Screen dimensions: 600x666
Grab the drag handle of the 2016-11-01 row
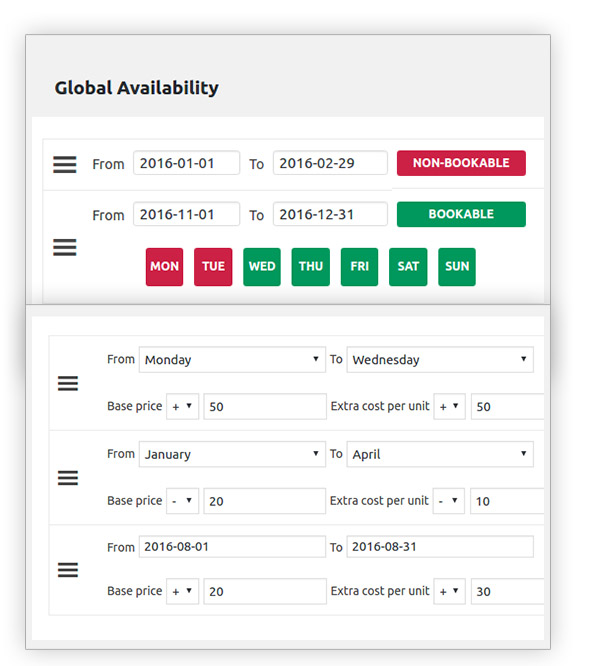pyautogui.click(x=65, y=247)
